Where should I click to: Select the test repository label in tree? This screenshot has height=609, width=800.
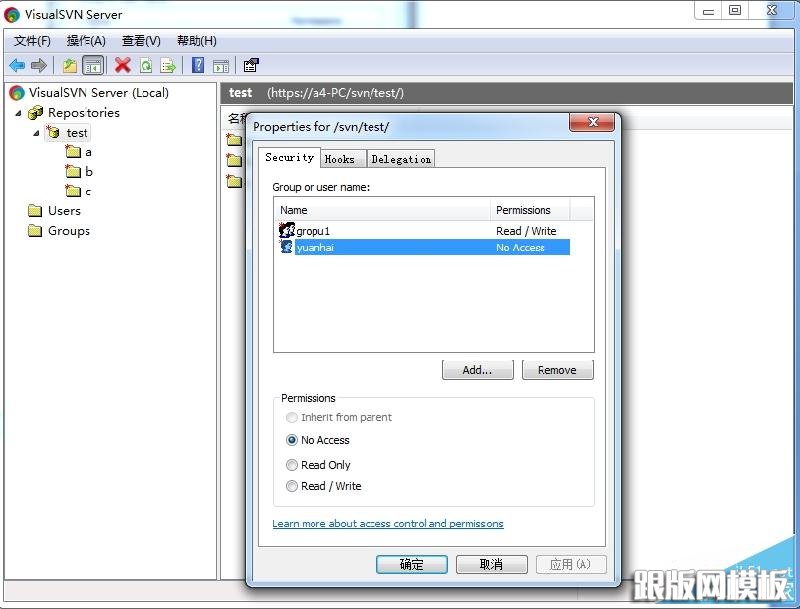(x=77, y=133)
